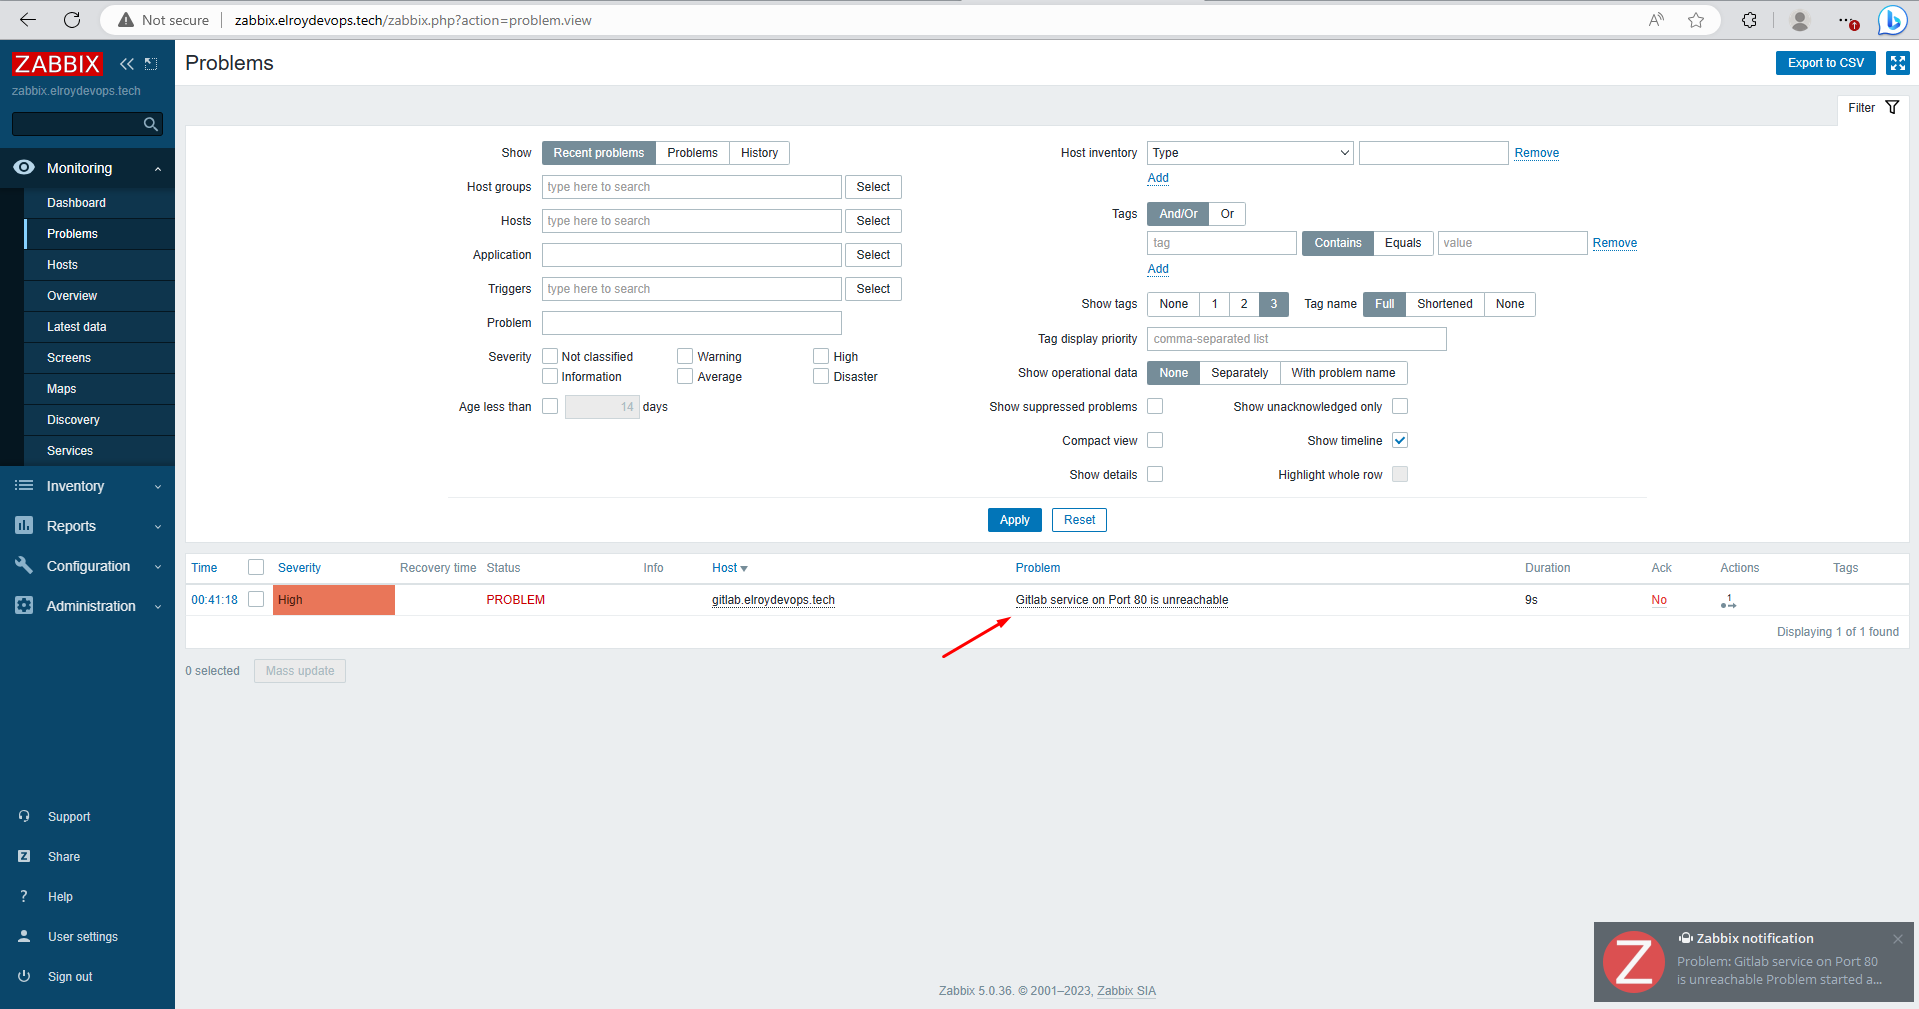
Task: Expand the Reports menu section
Action: point(158,527)
